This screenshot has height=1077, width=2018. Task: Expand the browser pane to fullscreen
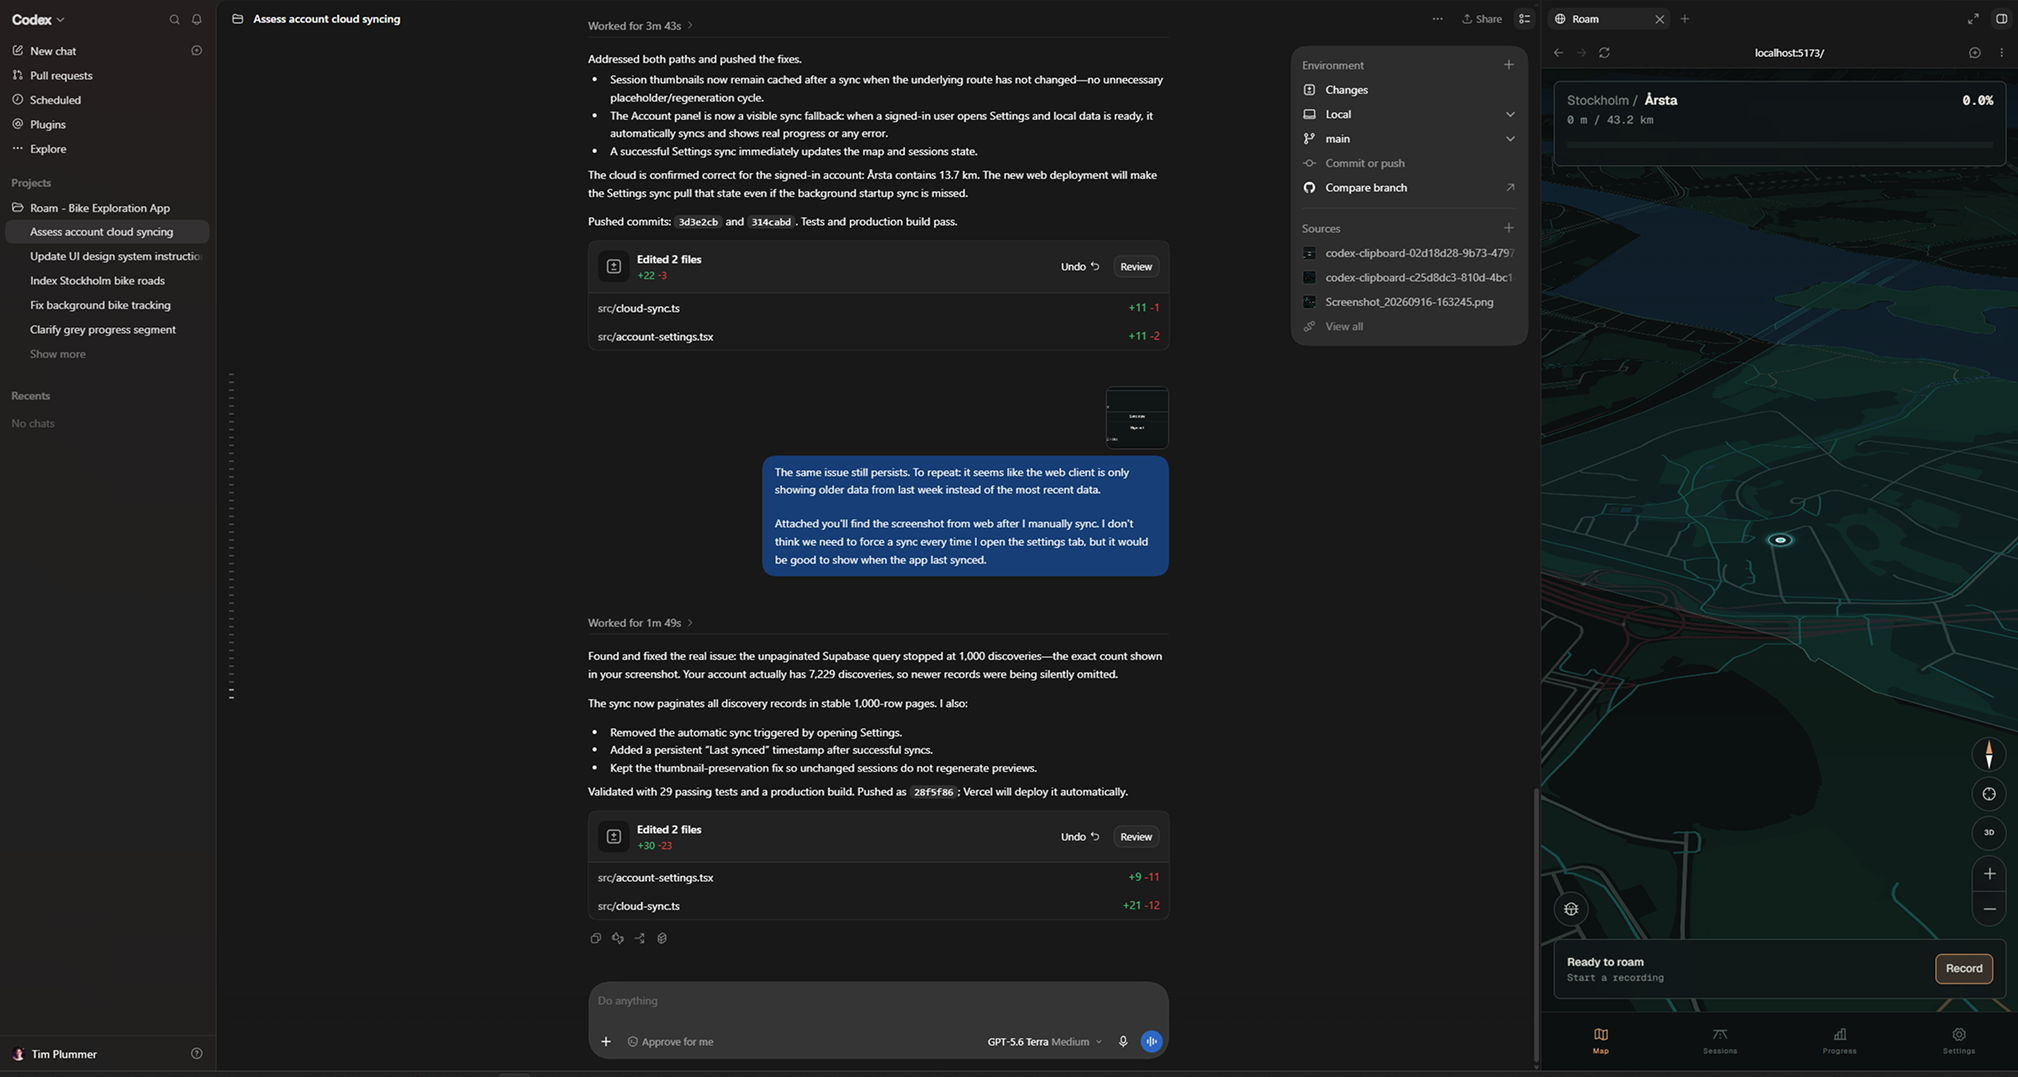(x=1973, y=19)
